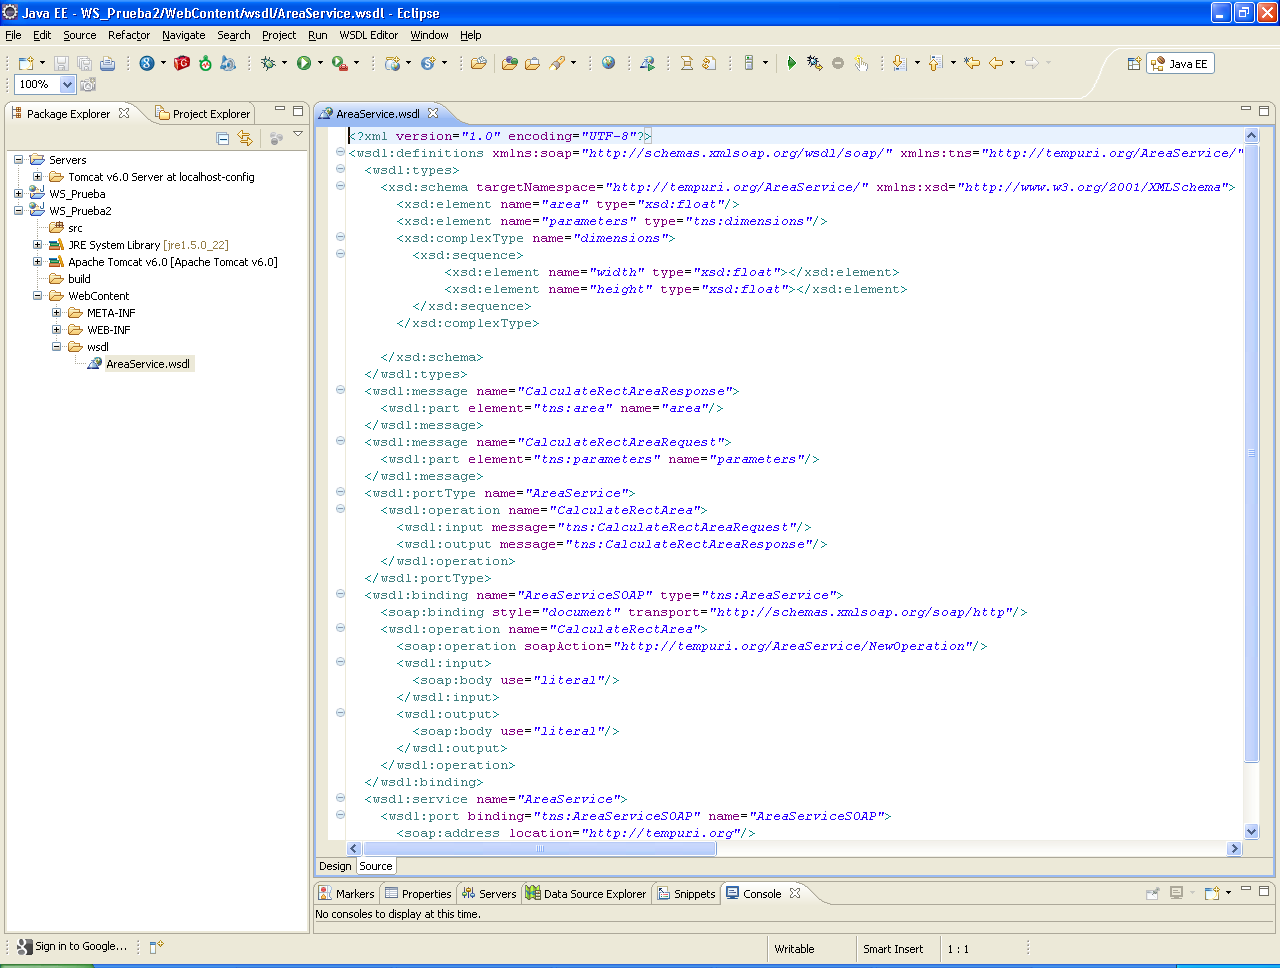This screenshot has width=1280, height=968.
Task: Toggle fold marker on wsdl:service line
Action: click(x=340, y=798)
